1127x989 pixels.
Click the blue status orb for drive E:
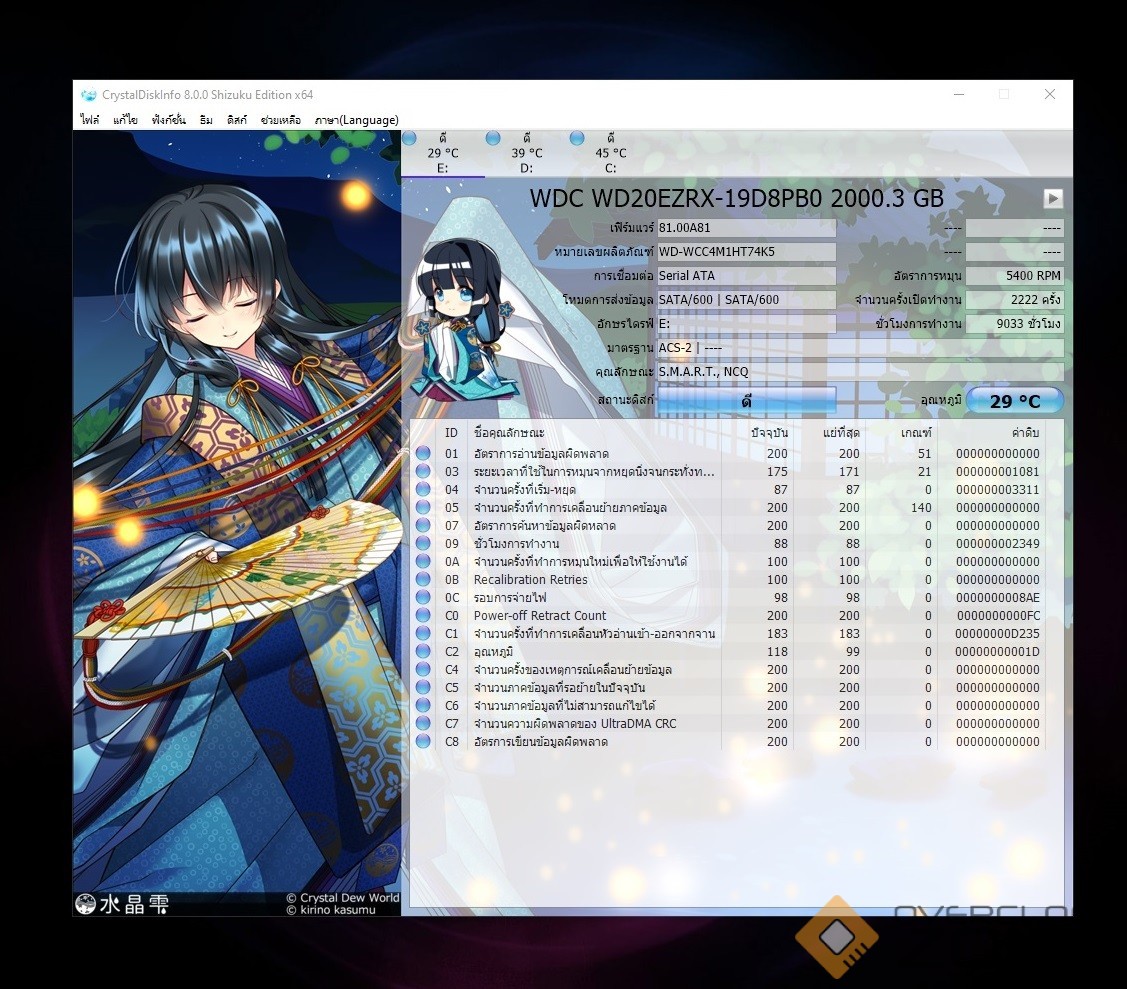[x=409, y=138]
